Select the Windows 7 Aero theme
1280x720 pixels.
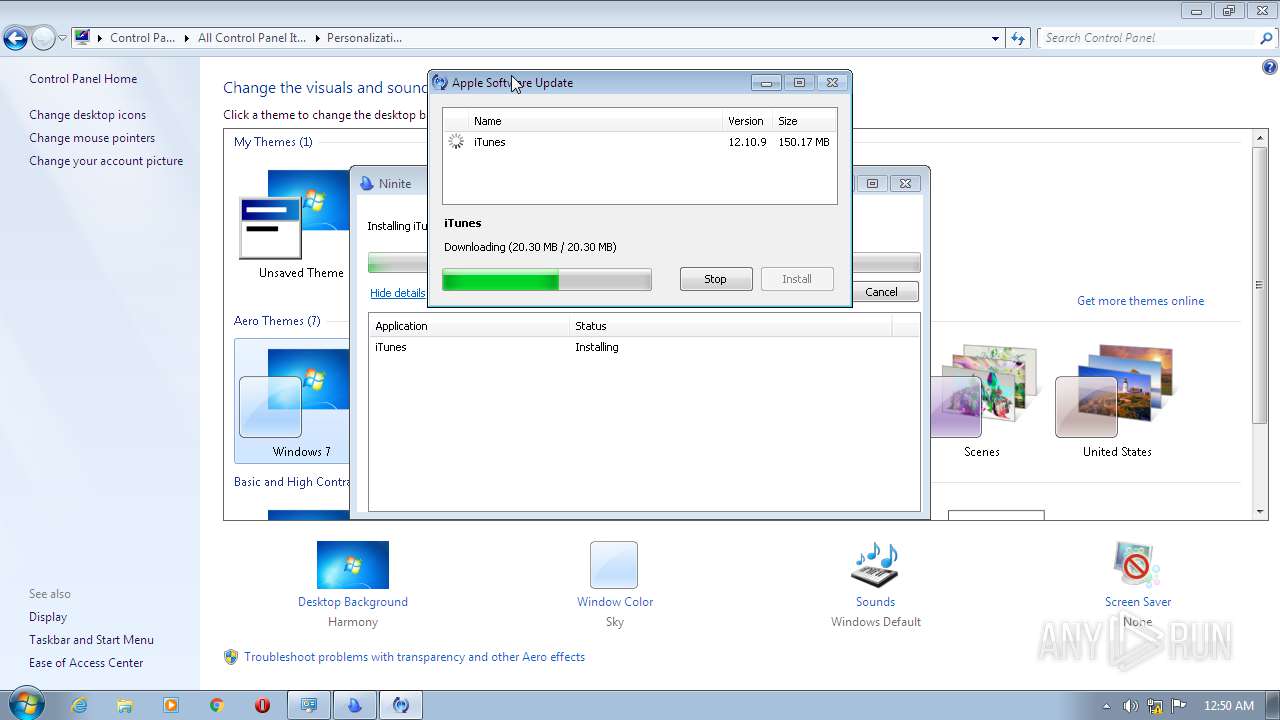[293, 400]
